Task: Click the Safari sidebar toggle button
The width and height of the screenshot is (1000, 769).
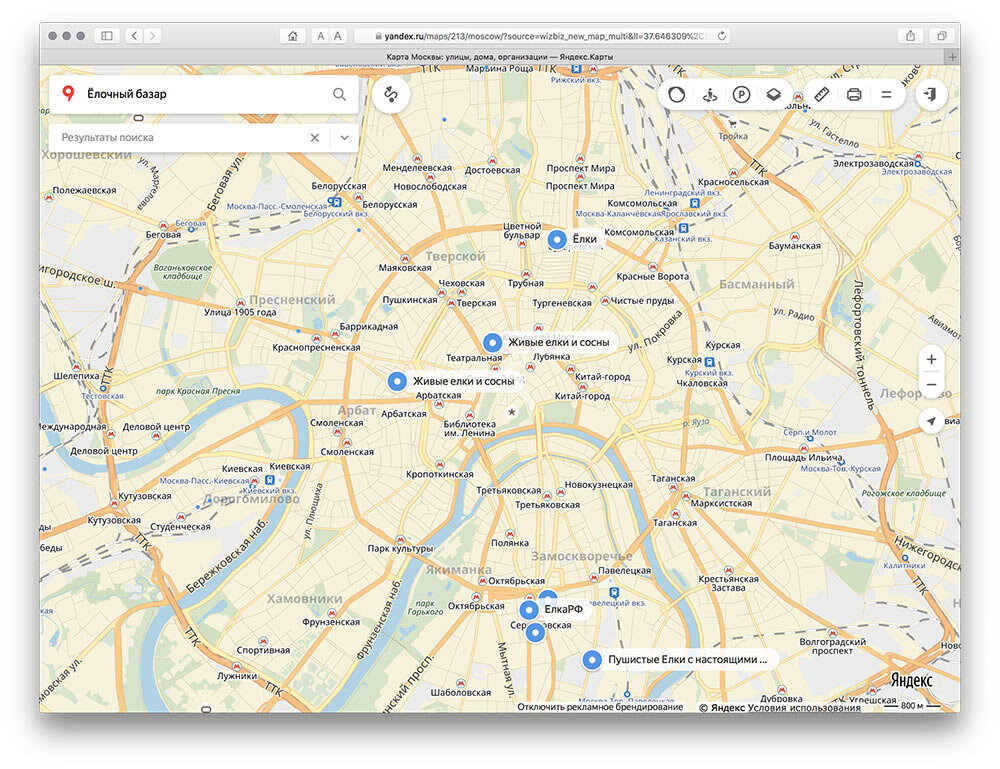Action: point(107,36)
